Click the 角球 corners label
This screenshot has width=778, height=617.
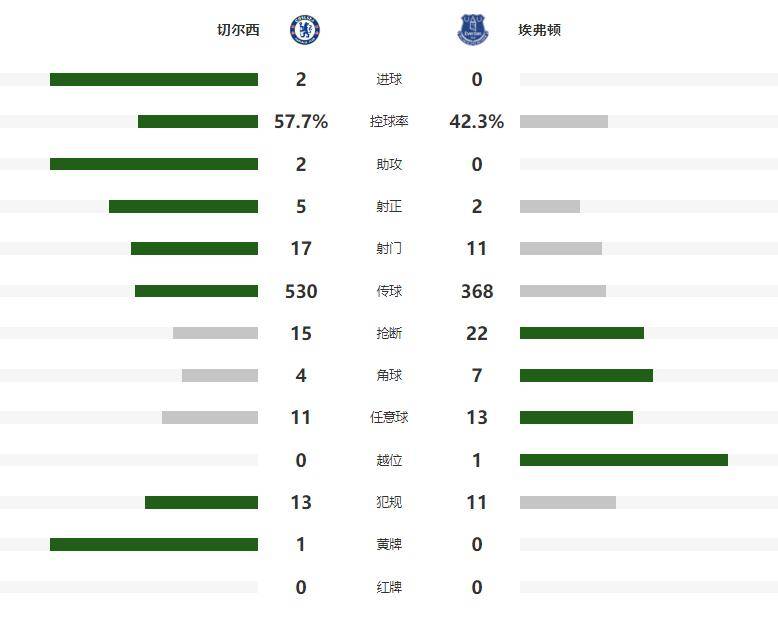pyautogui.click(x=389, y=376)
